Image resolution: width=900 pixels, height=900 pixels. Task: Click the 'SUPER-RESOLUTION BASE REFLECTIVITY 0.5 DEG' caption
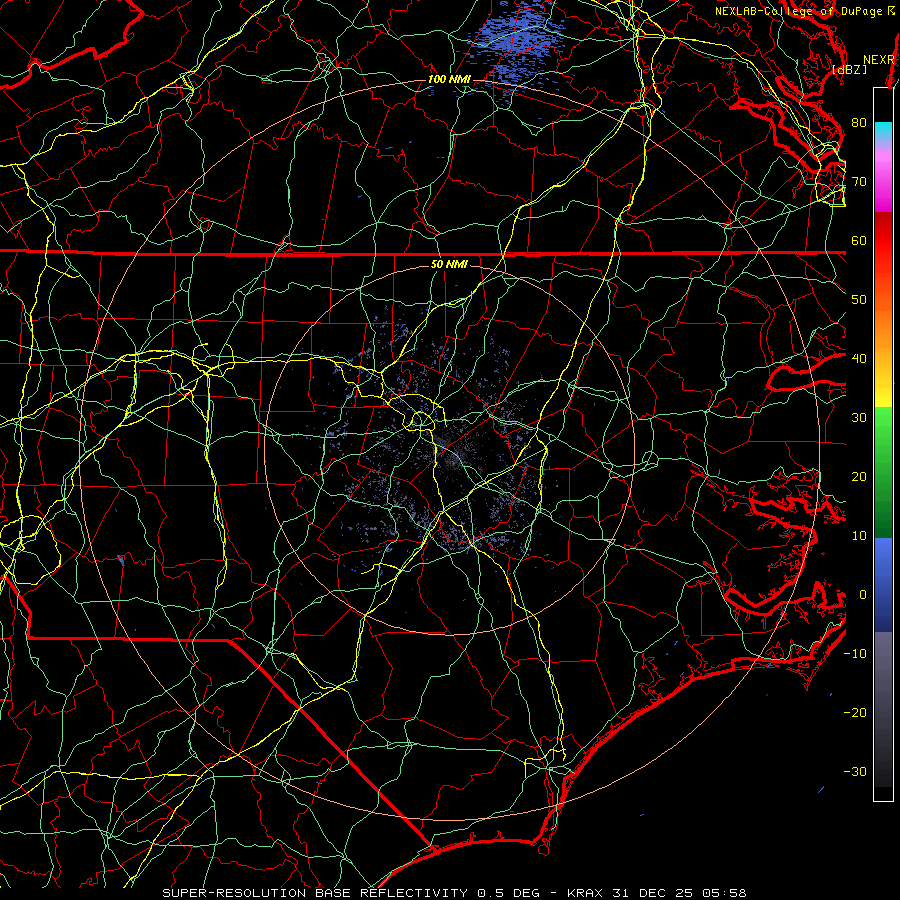click(x=351, y=893)
